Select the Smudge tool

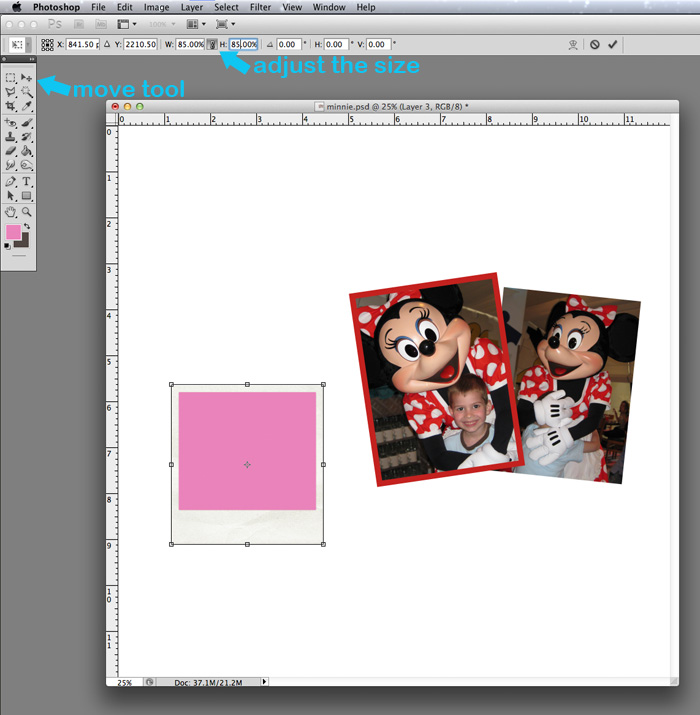[10, 165]
